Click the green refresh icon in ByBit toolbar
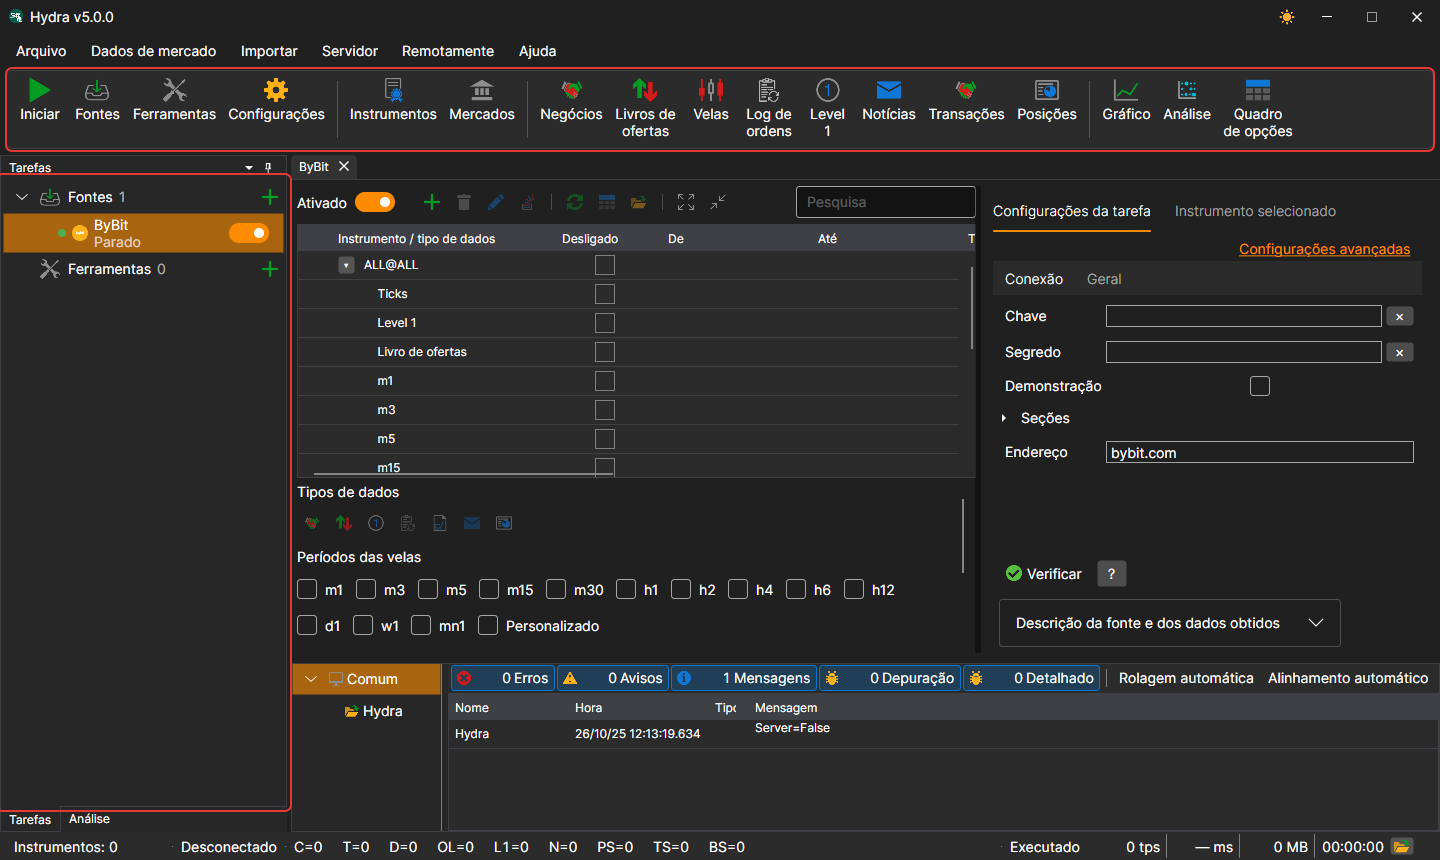This screenshot has height=860, width=1440. pyautogui.click(x=575, y=202)
